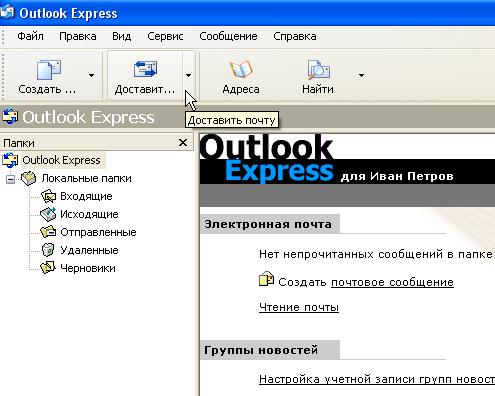Click the Входящие folder icon
Image resolution: width=495 pixels, height=396 pixels.
point(48,196)
